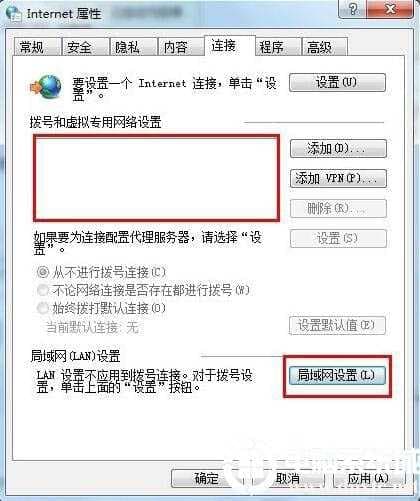420x501 pixels.
Task: Click the 设置(U) button
Action: (x=337, y=82)
